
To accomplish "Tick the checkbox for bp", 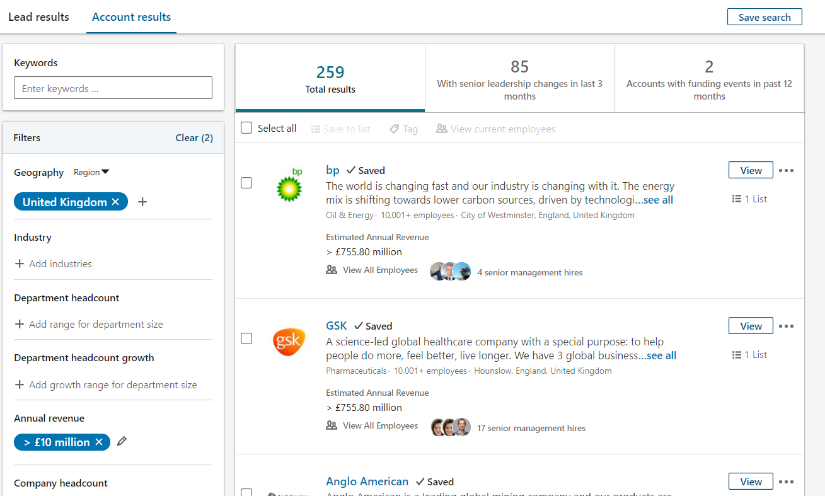I will click(x=246, y=183).
